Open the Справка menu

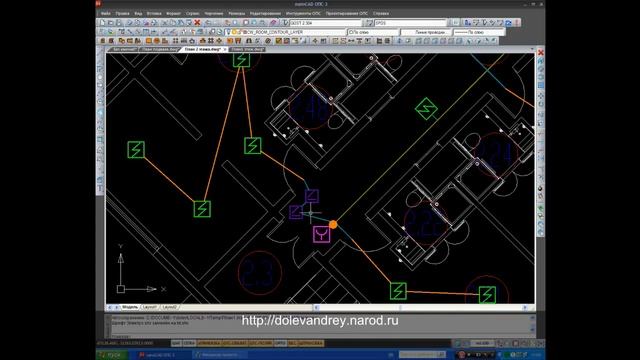[380, 13]
